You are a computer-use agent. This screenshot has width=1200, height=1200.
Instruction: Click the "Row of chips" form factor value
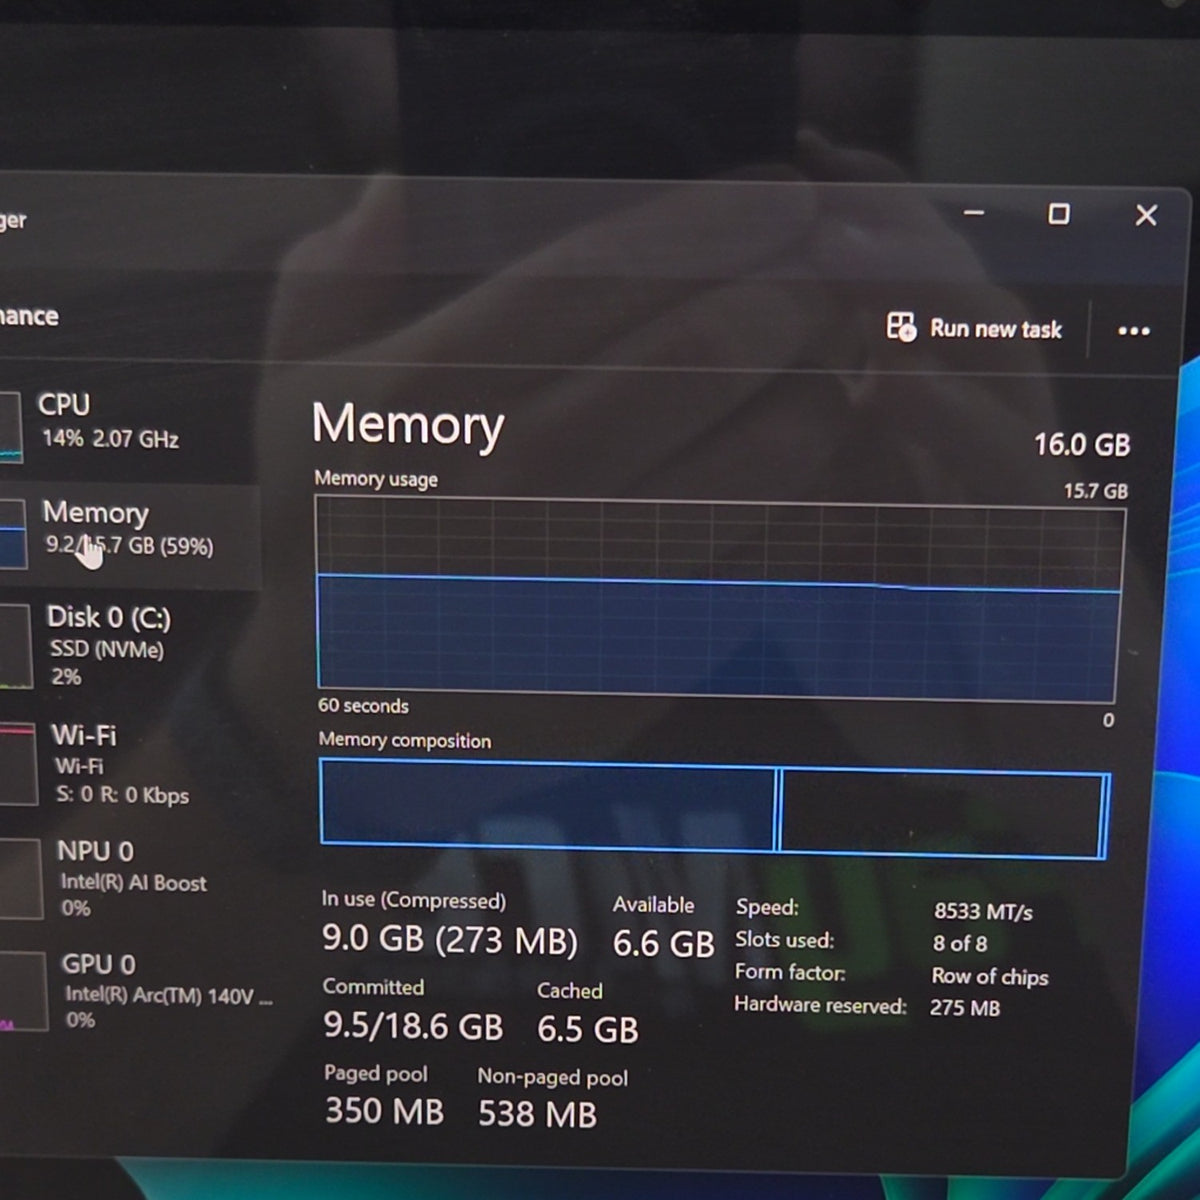(x=990, y=976)
